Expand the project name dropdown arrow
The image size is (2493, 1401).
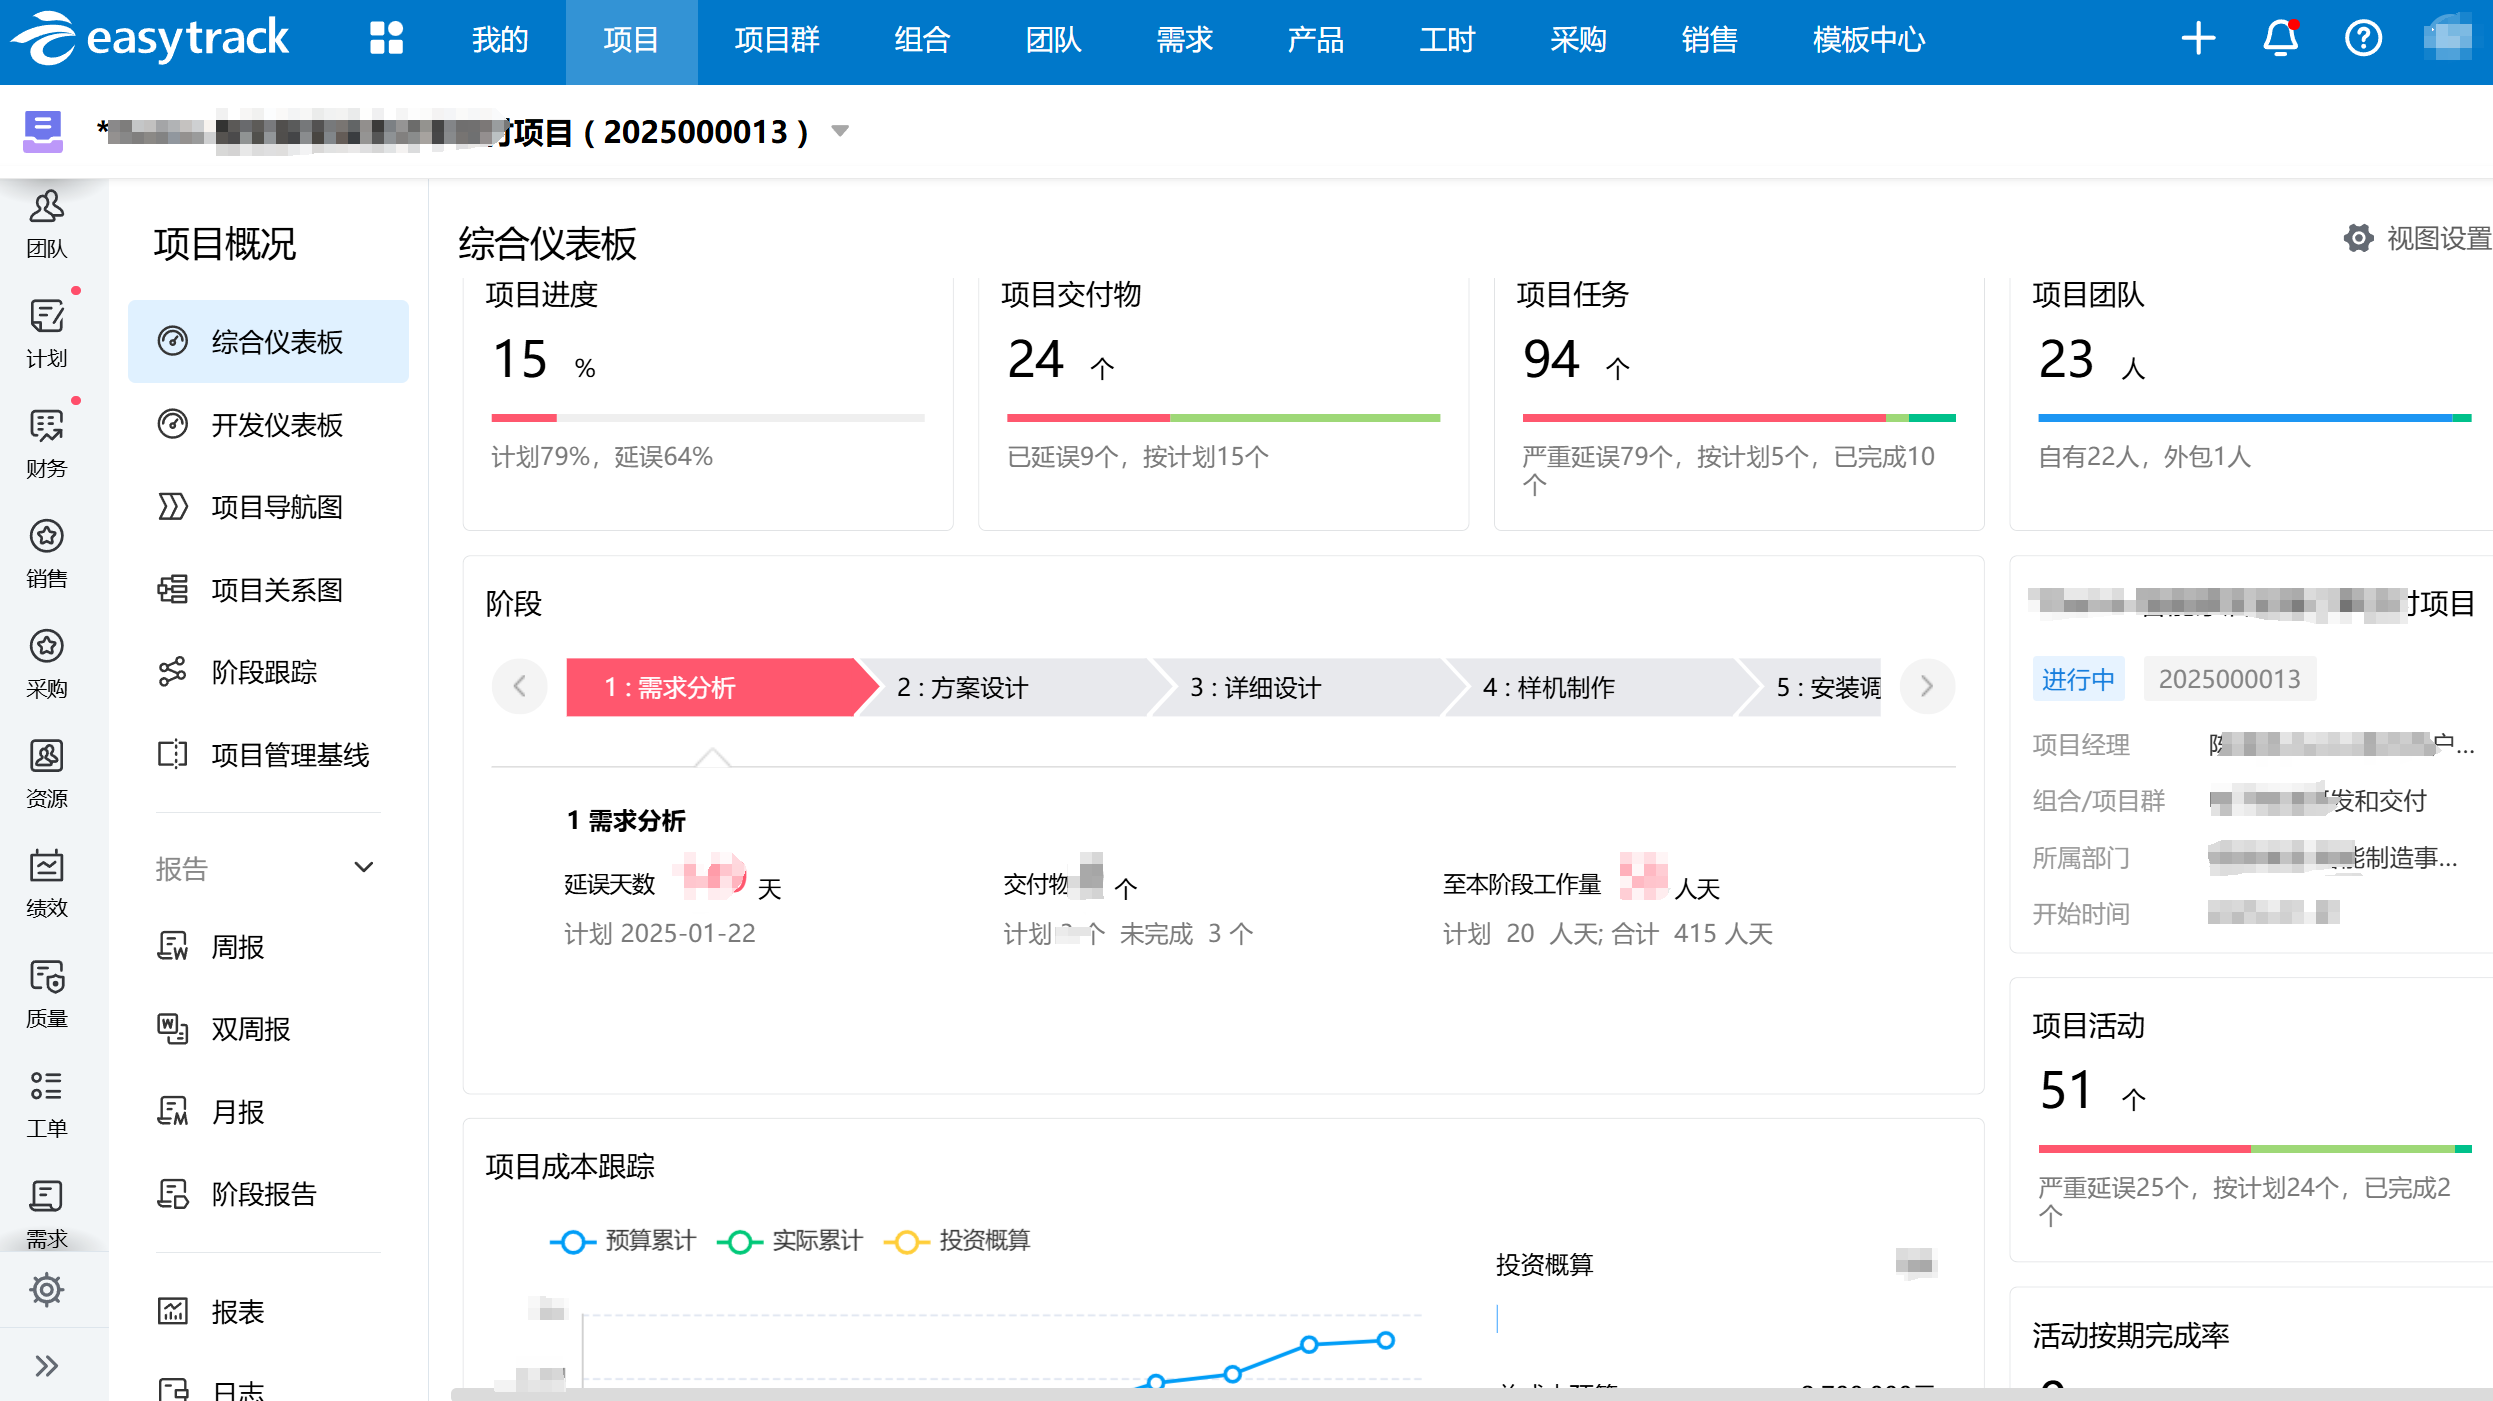(x=840, y=131)
